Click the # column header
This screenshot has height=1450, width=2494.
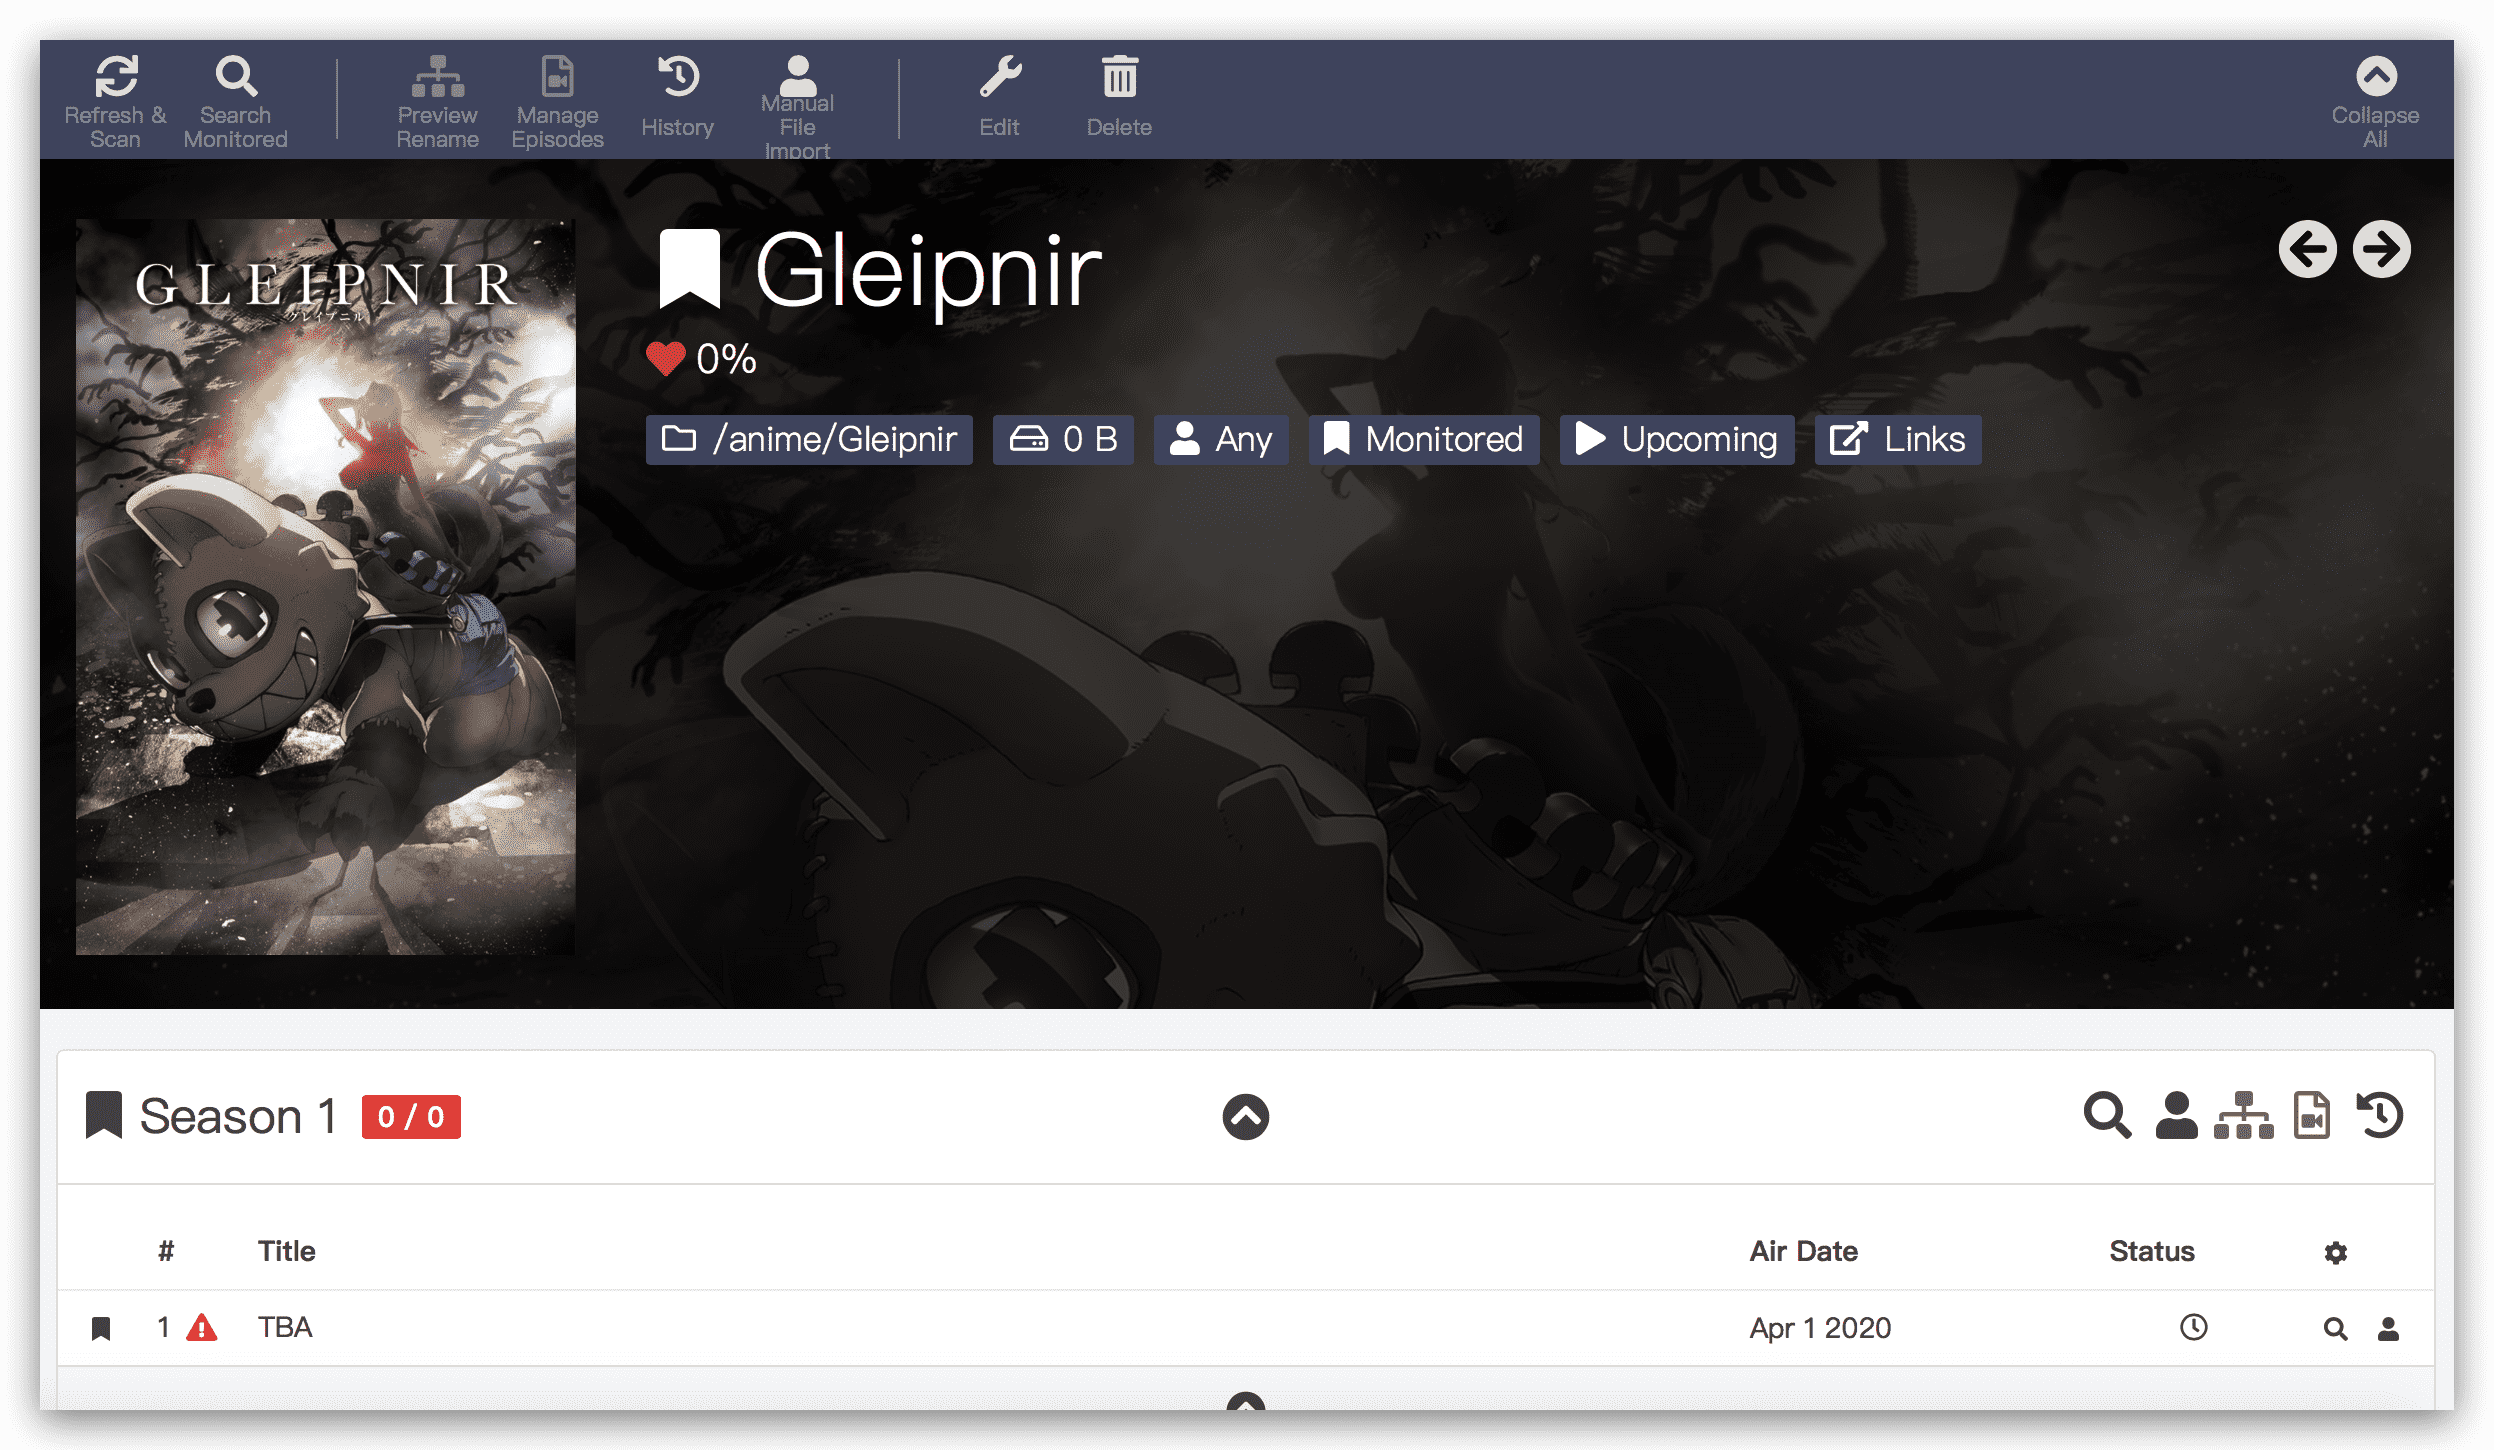166,1251
